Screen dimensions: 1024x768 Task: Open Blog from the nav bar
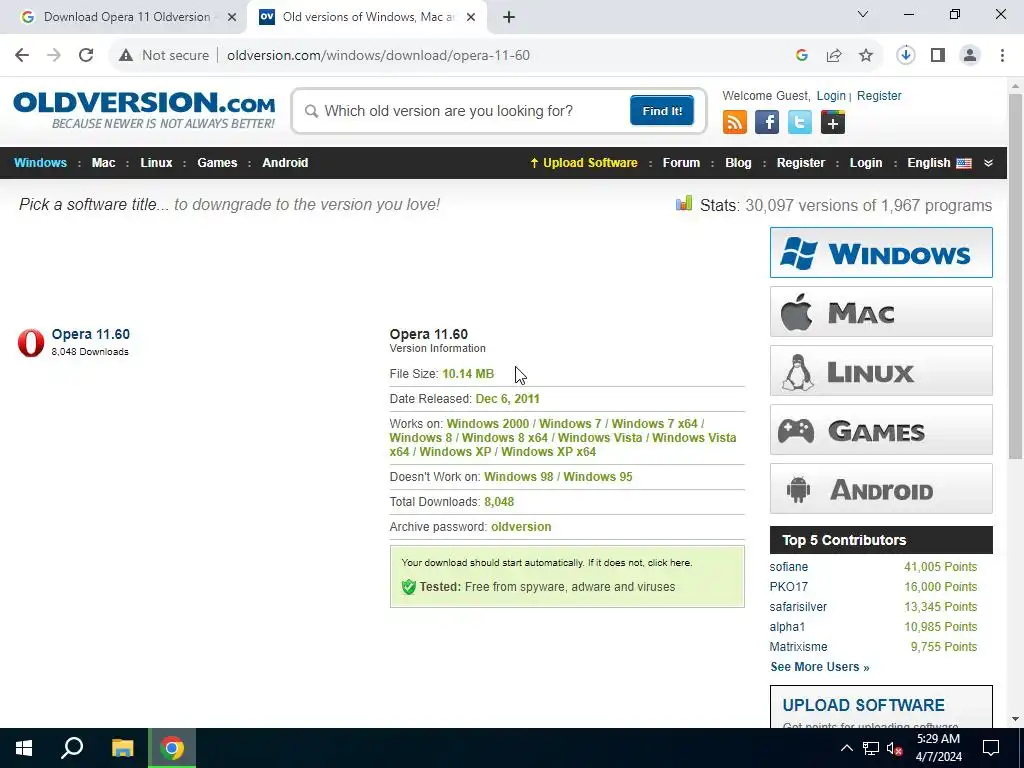coord(738,163)
